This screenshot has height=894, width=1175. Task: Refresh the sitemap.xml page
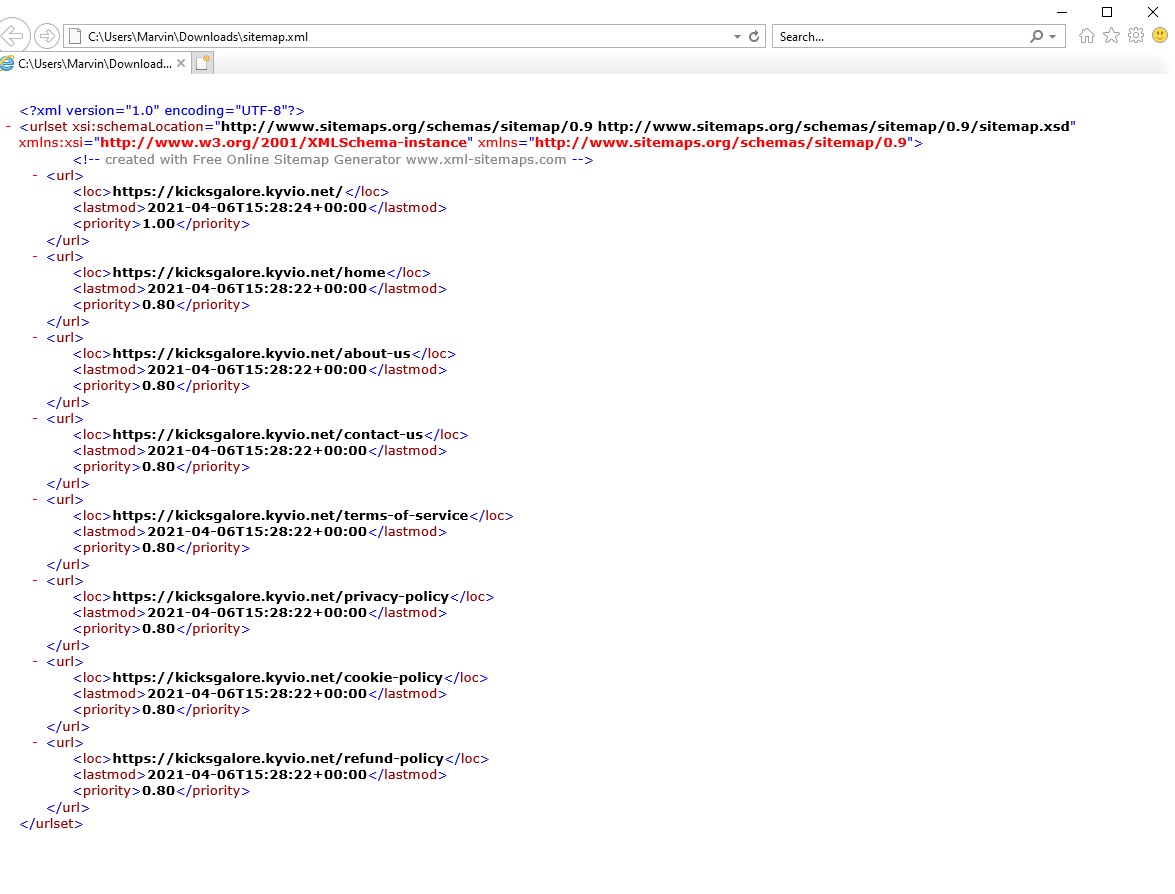[754, 36]
